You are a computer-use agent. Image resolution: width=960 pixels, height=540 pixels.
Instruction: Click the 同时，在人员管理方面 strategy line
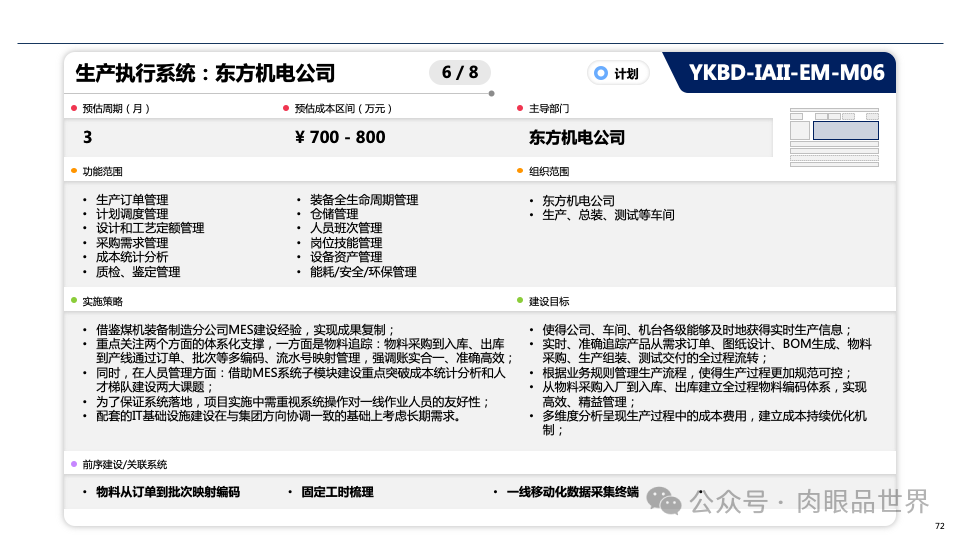point(301,380)
